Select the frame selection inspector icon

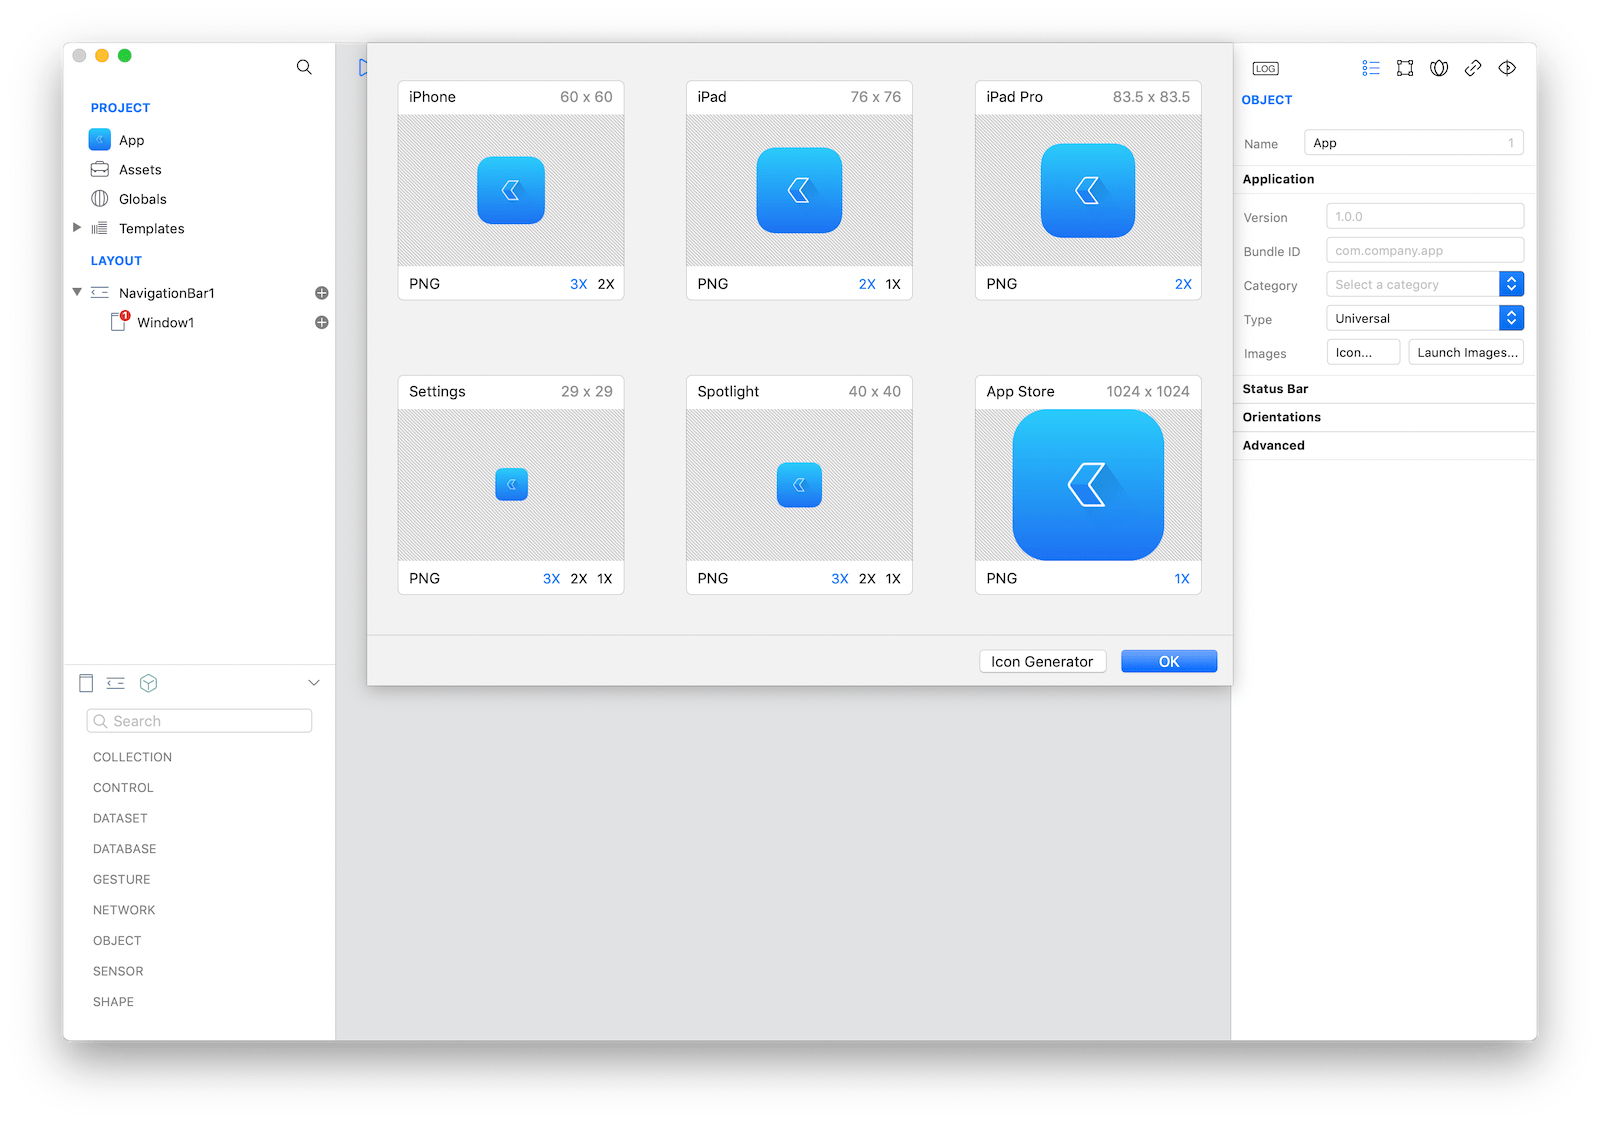pos(1404,68)
